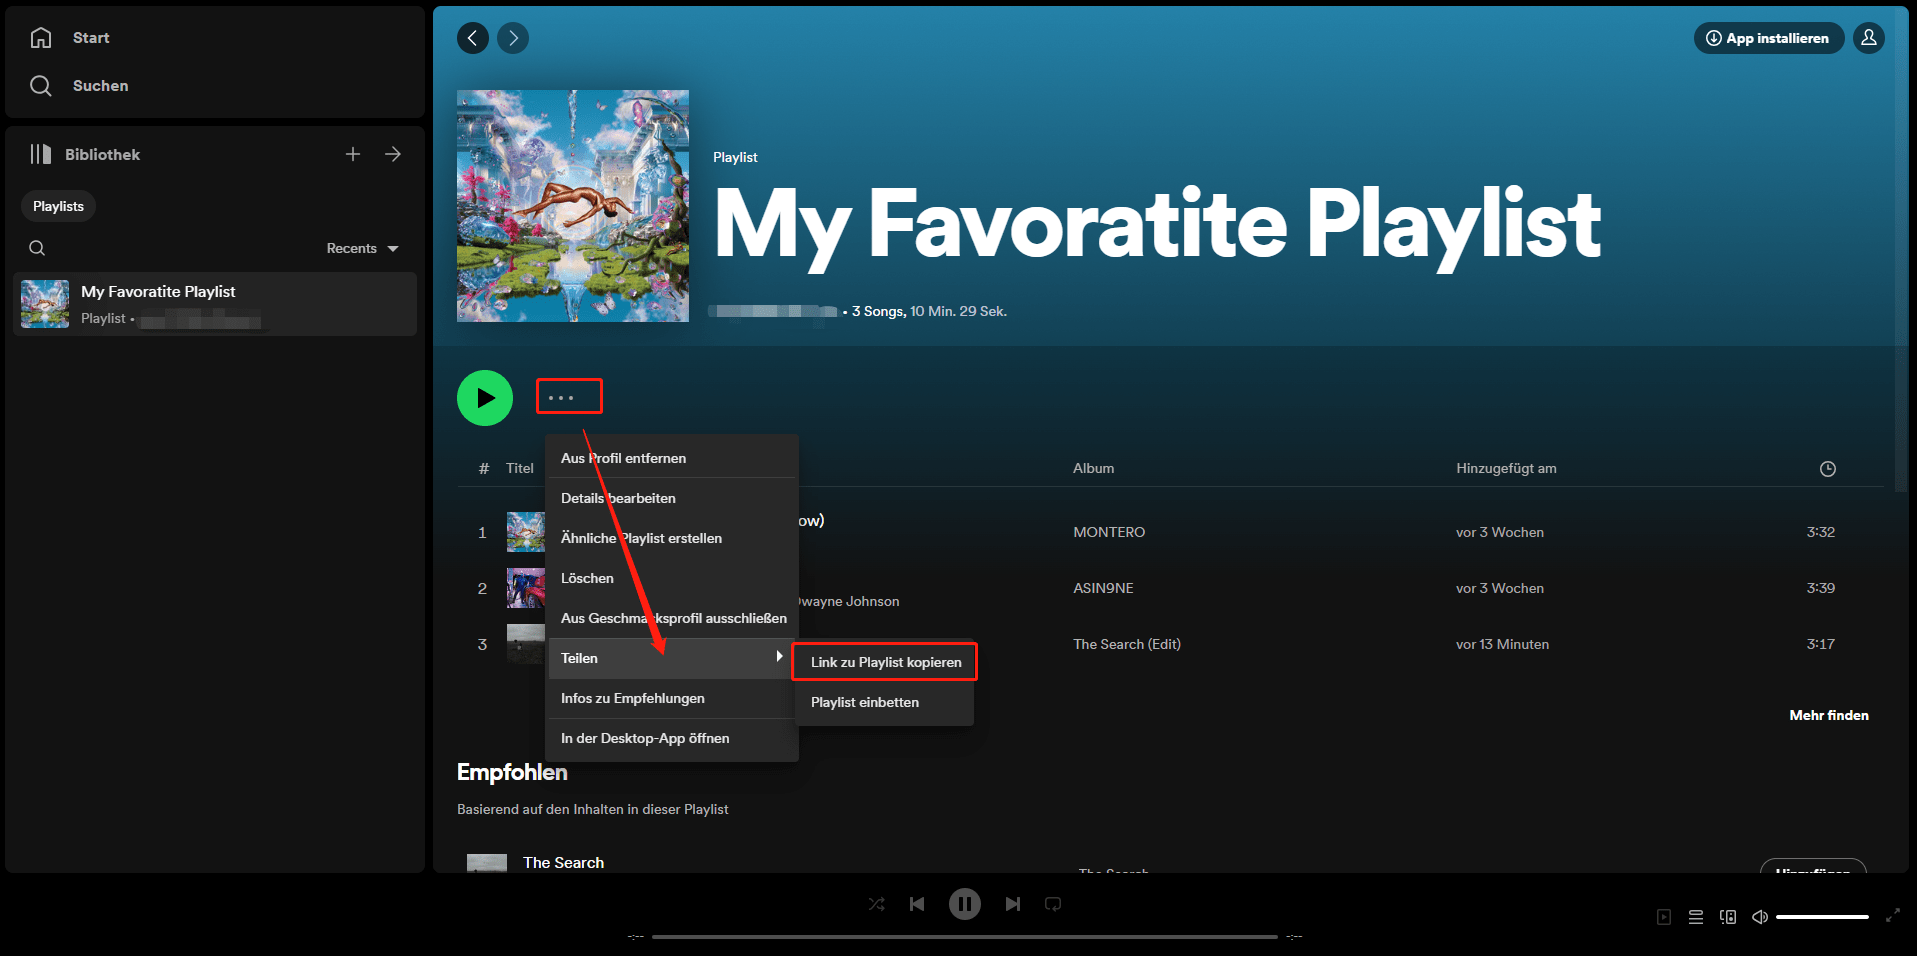Search within library magnifier icon

(x=37, y=248)
